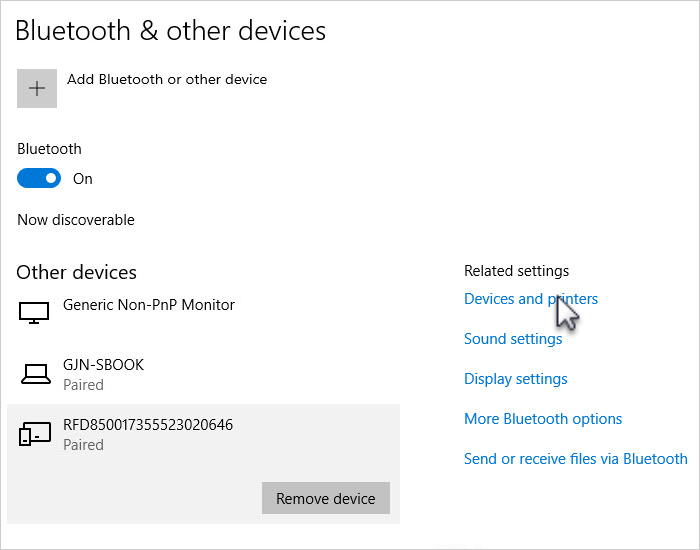Click the Other devices section heading

76,272
